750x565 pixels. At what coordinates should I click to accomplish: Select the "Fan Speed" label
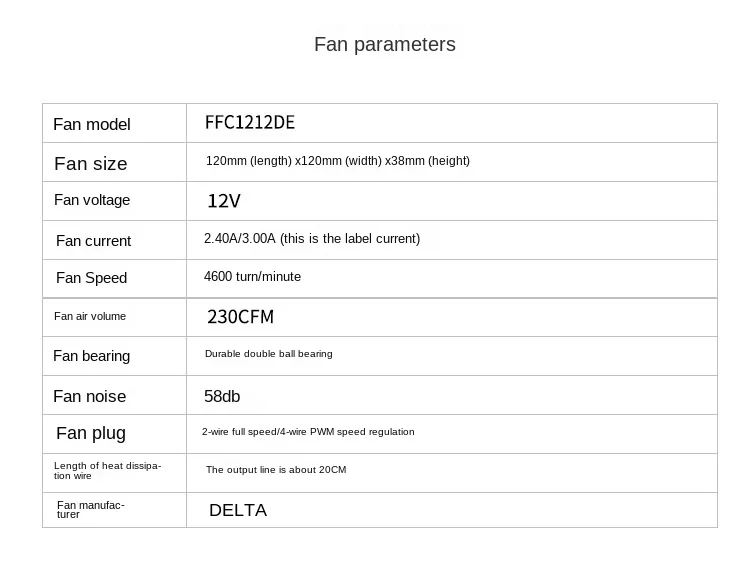(x=92, y=278)
